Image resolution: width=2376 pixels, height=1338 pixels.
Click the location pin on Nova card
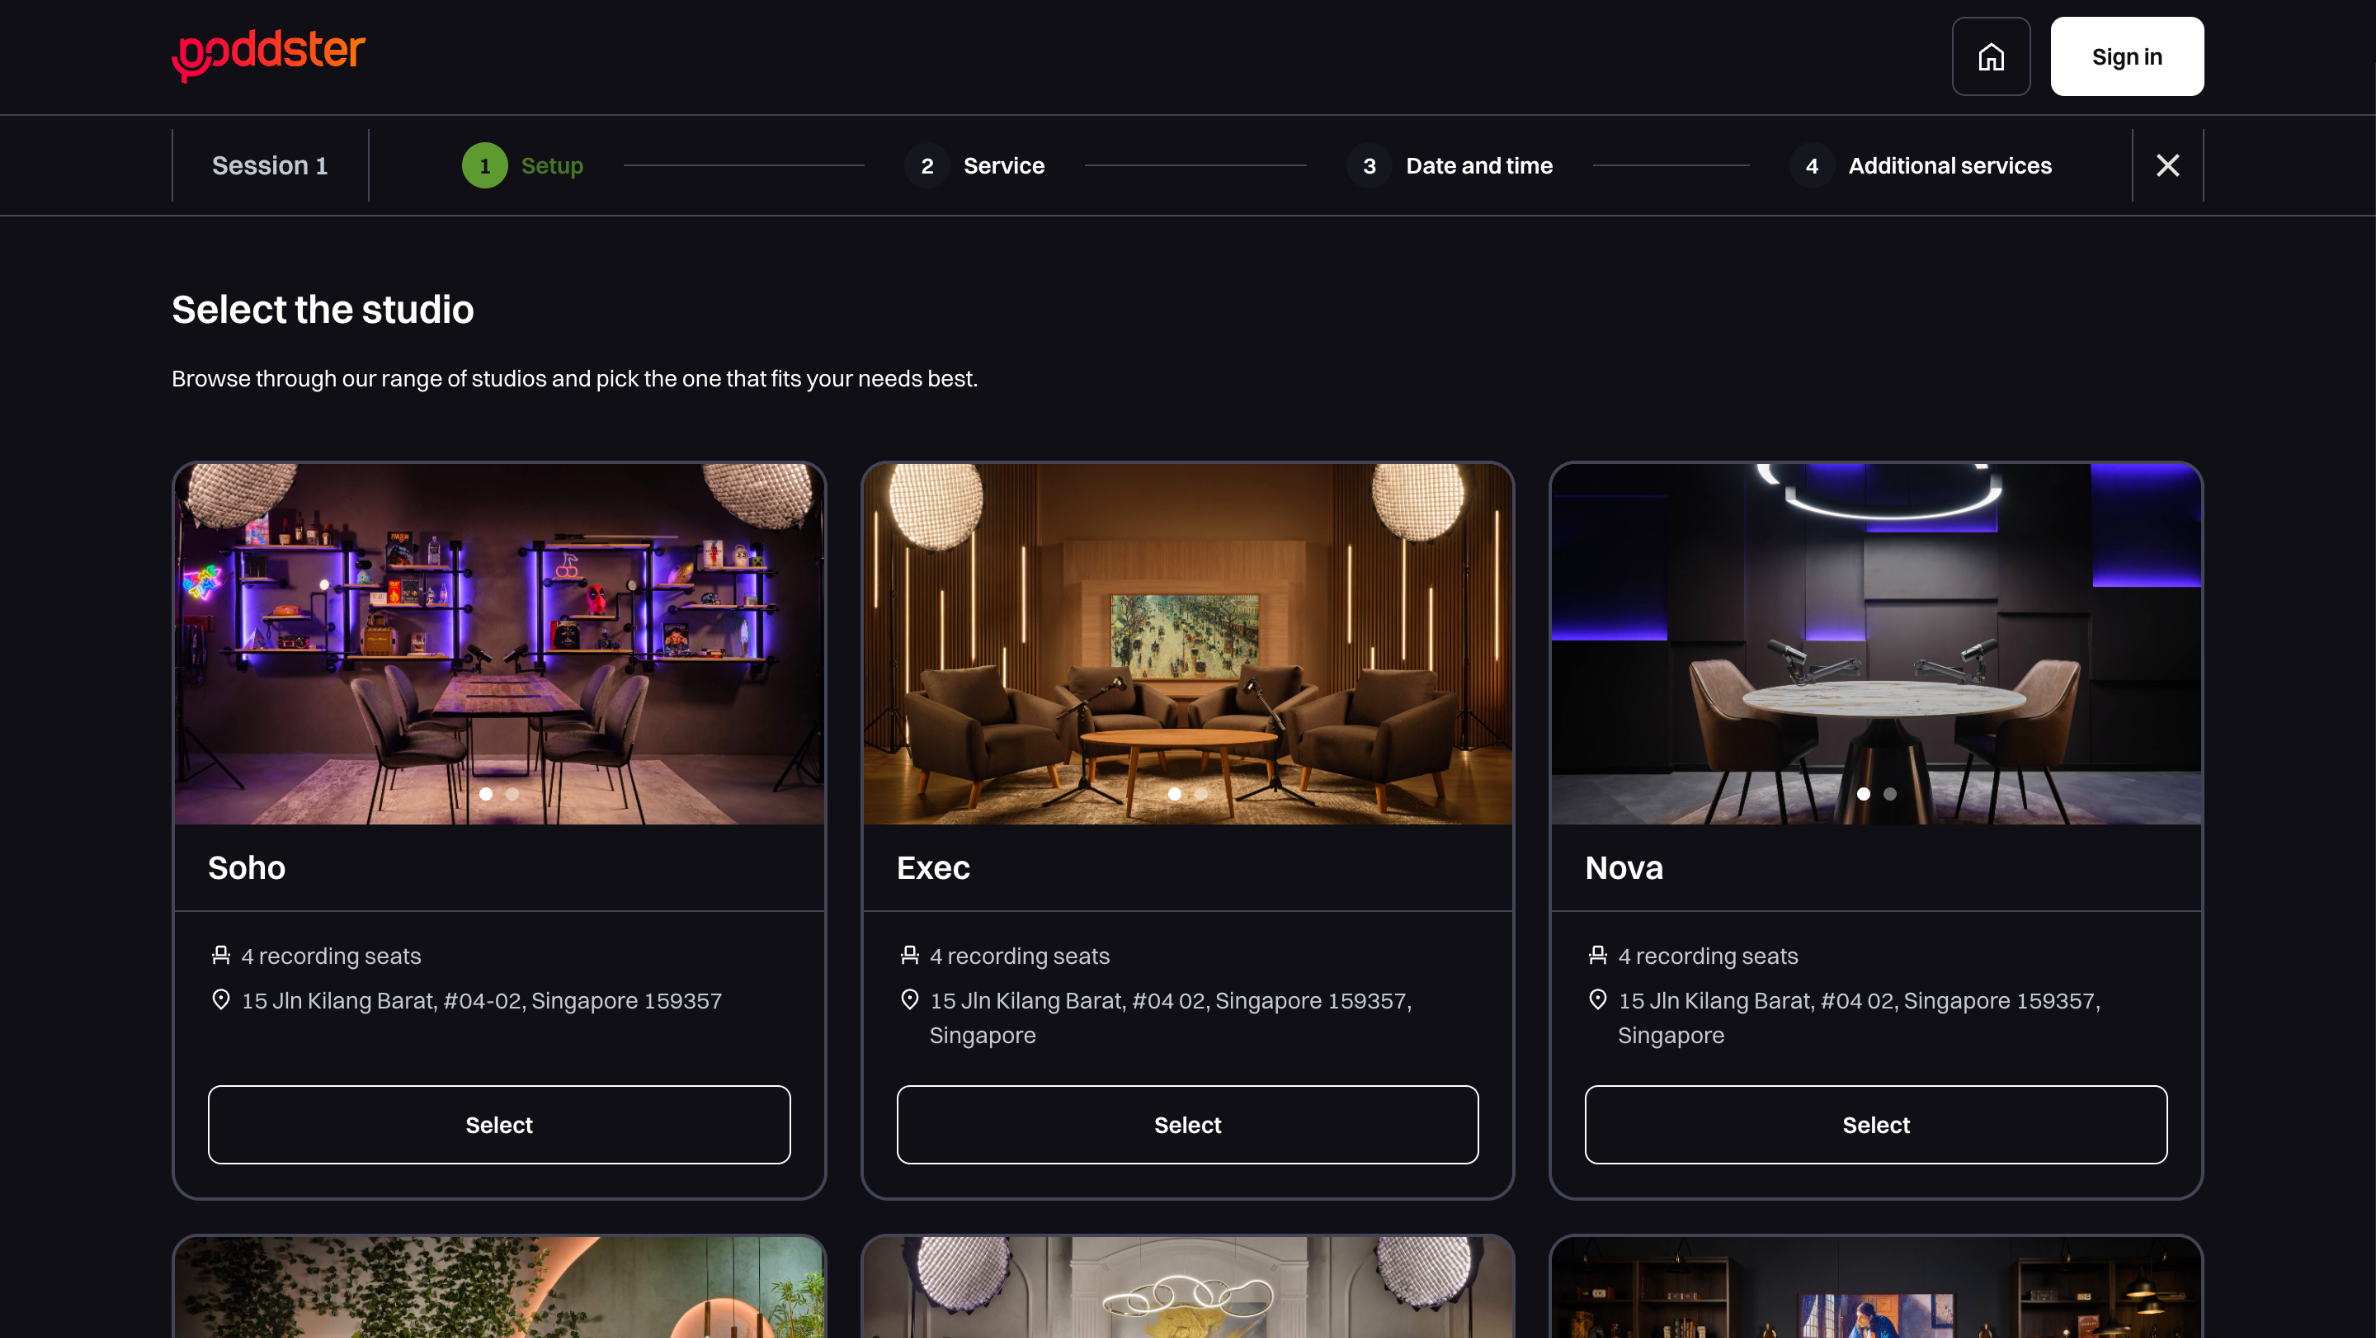[x=1597, y=999]
